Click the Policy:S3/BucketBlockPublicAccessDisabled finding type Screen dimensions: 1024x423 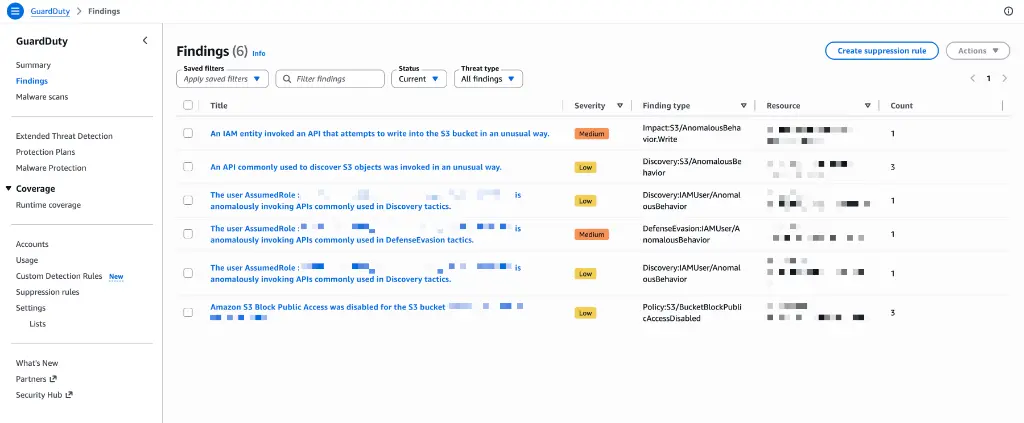click(692, 313)
